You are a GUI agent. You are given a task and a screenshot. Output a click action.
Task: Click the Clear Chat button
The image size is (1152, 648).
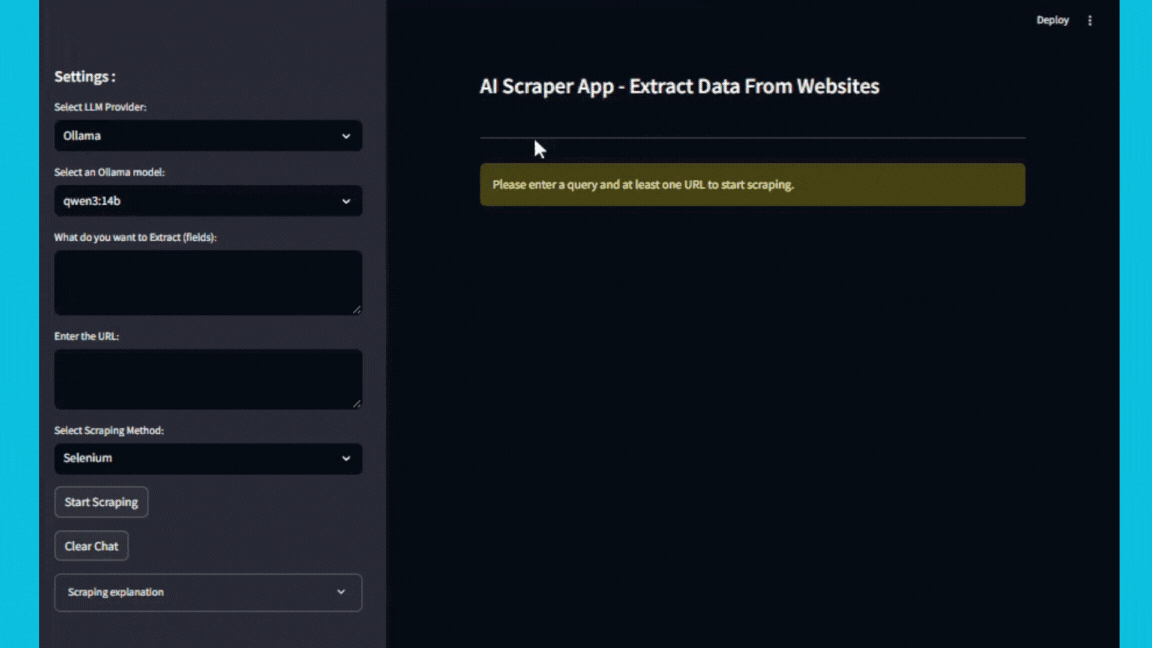click(91, 546)
